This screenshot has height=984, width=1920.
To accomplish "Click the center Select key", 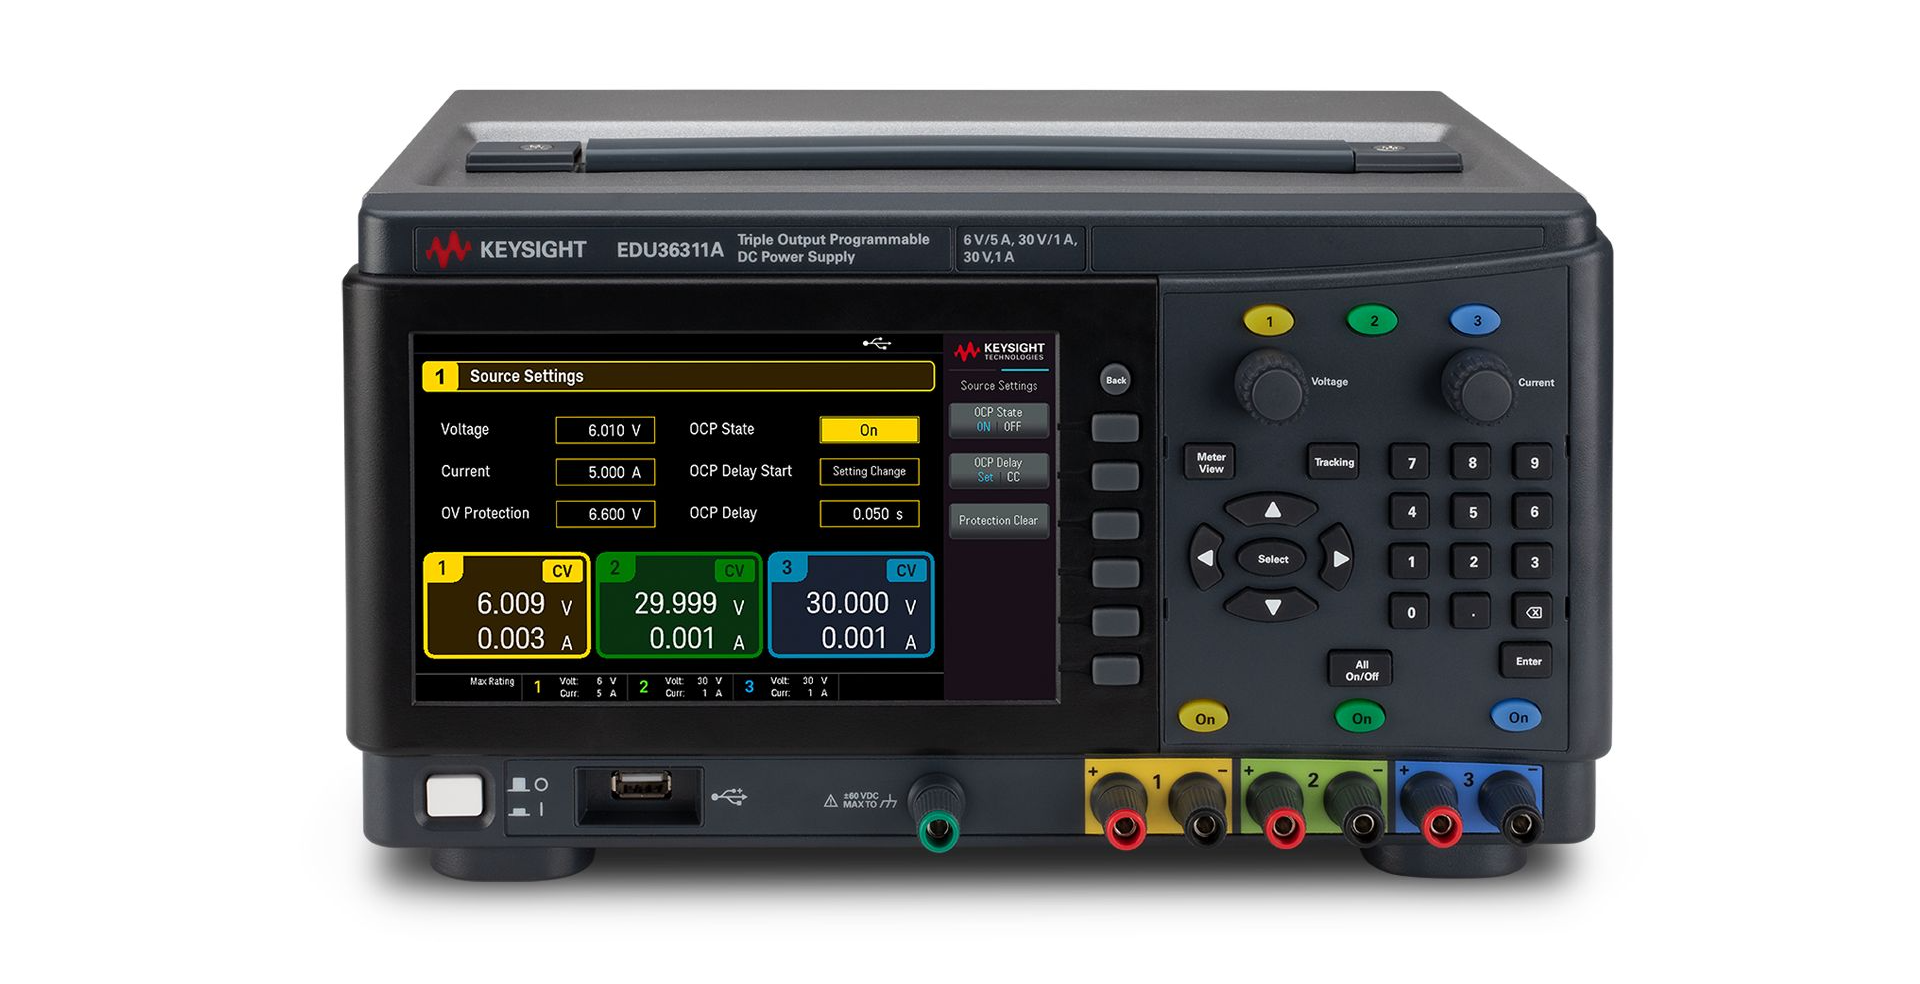I will point(1273,559).
